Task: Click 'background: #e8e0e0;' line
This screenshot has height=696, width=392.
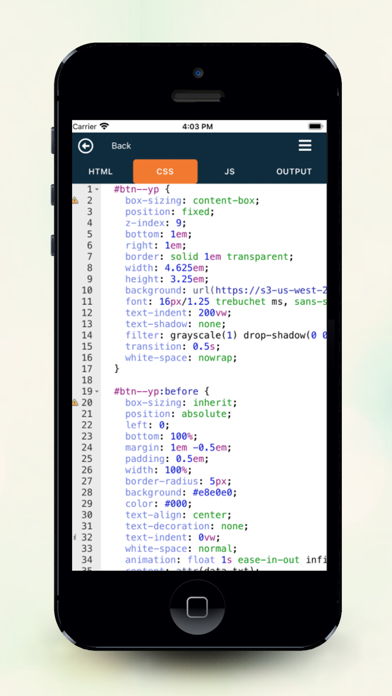Action: (x=181, y=493)
